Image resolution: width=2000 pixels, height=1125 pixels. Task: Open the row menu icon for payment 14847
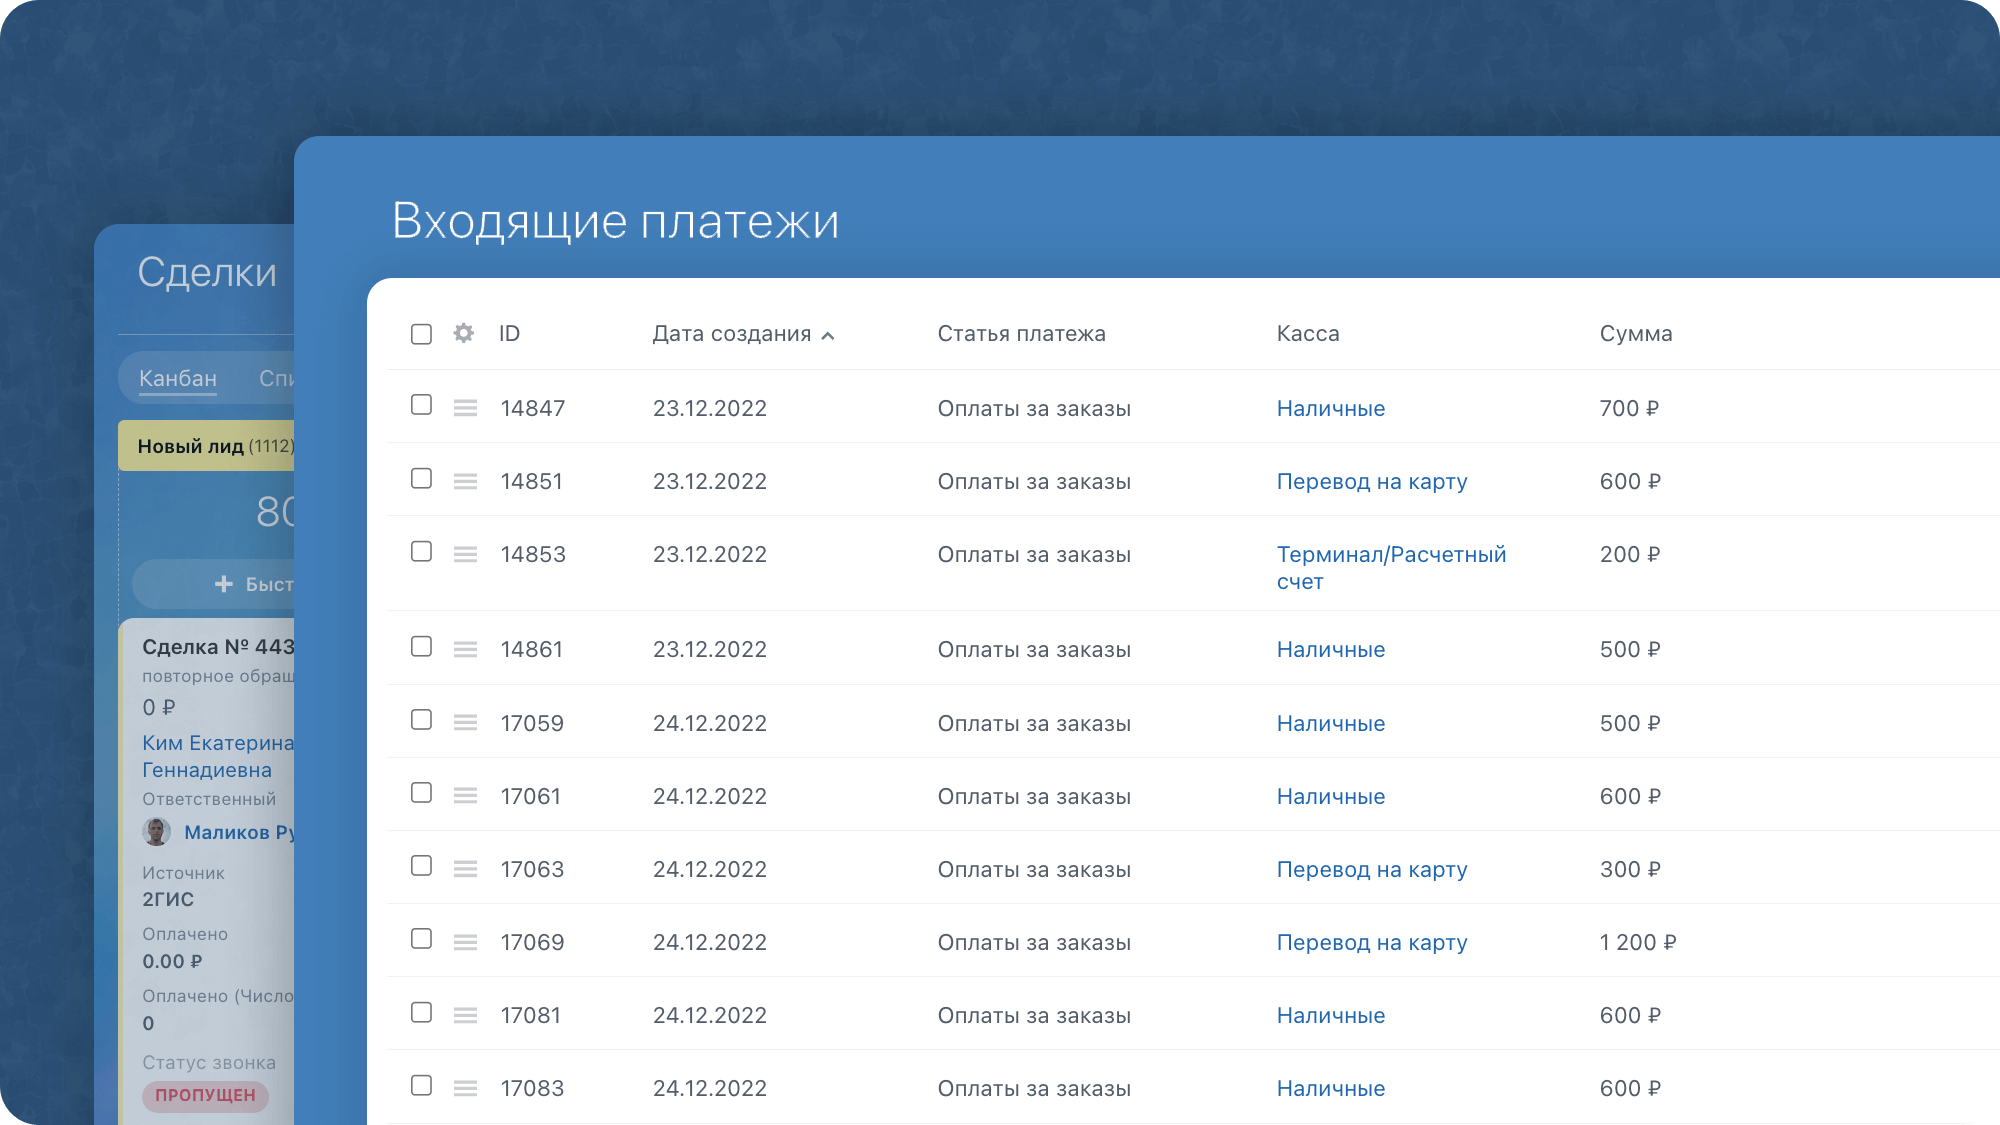click(x=465, y=407)
